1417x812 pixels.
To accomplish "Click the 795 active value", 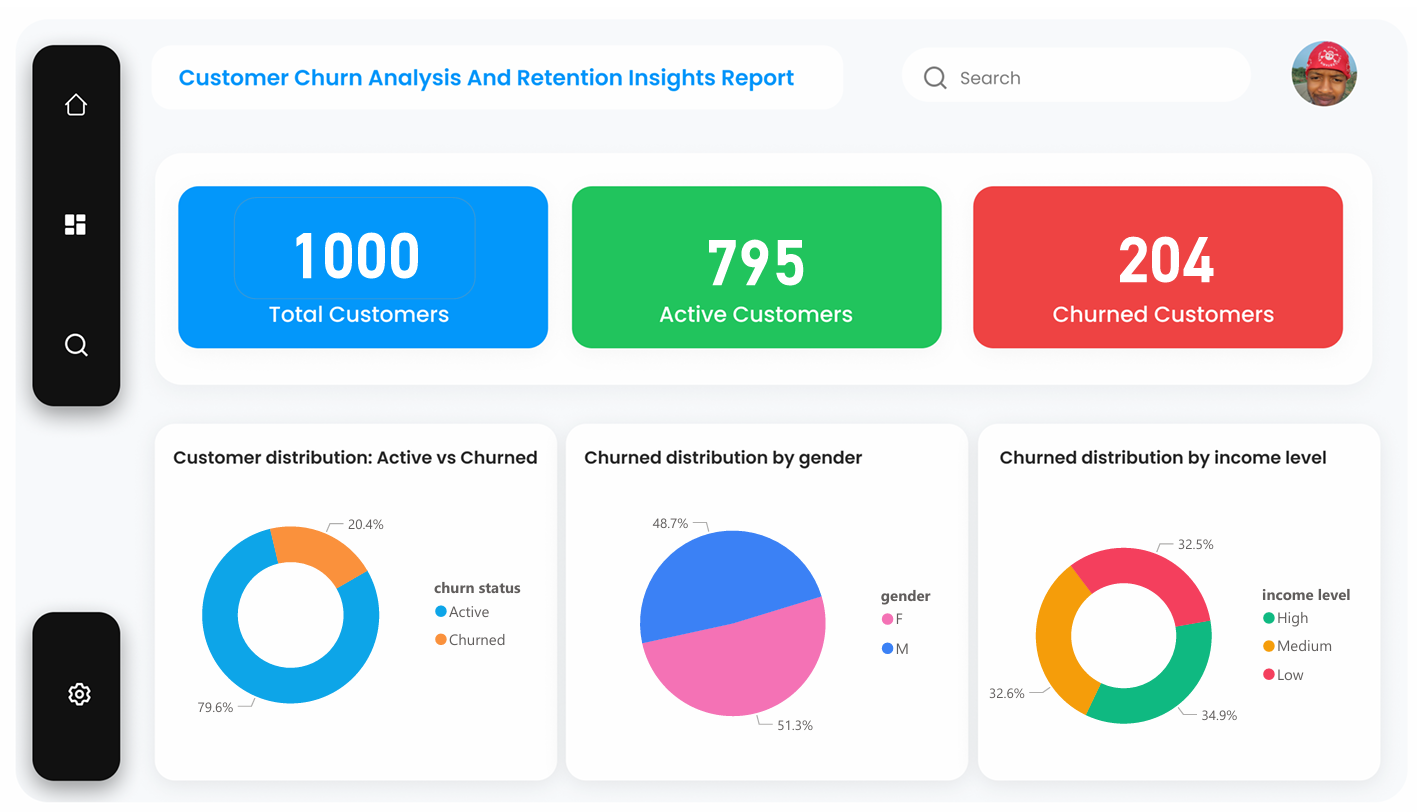I will tap(756, 263).
